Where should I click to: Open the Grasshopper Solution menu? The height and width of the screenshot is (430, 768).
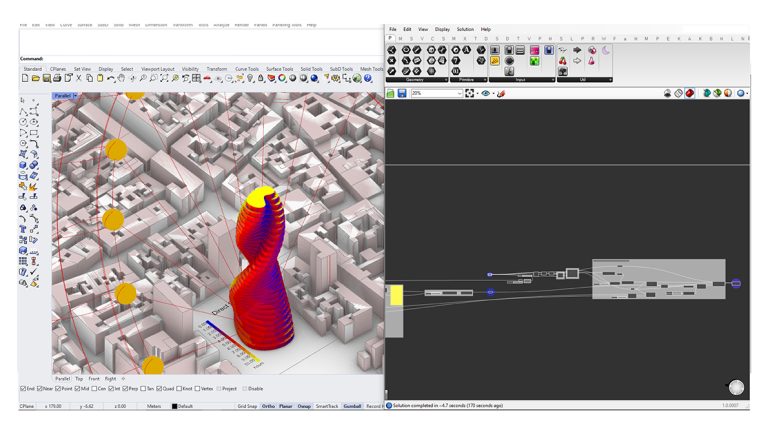465,29
